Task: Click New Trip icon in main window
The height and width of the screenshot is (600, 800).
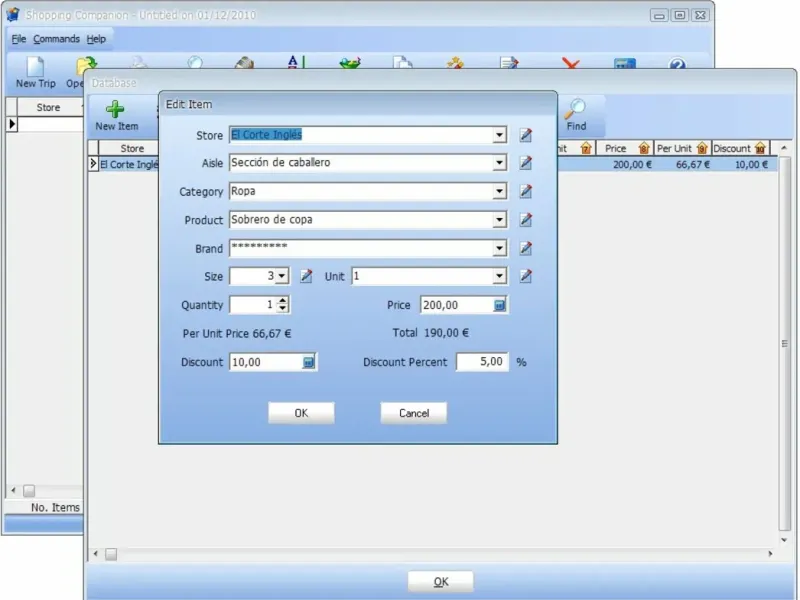Action: tap(36, 67)
